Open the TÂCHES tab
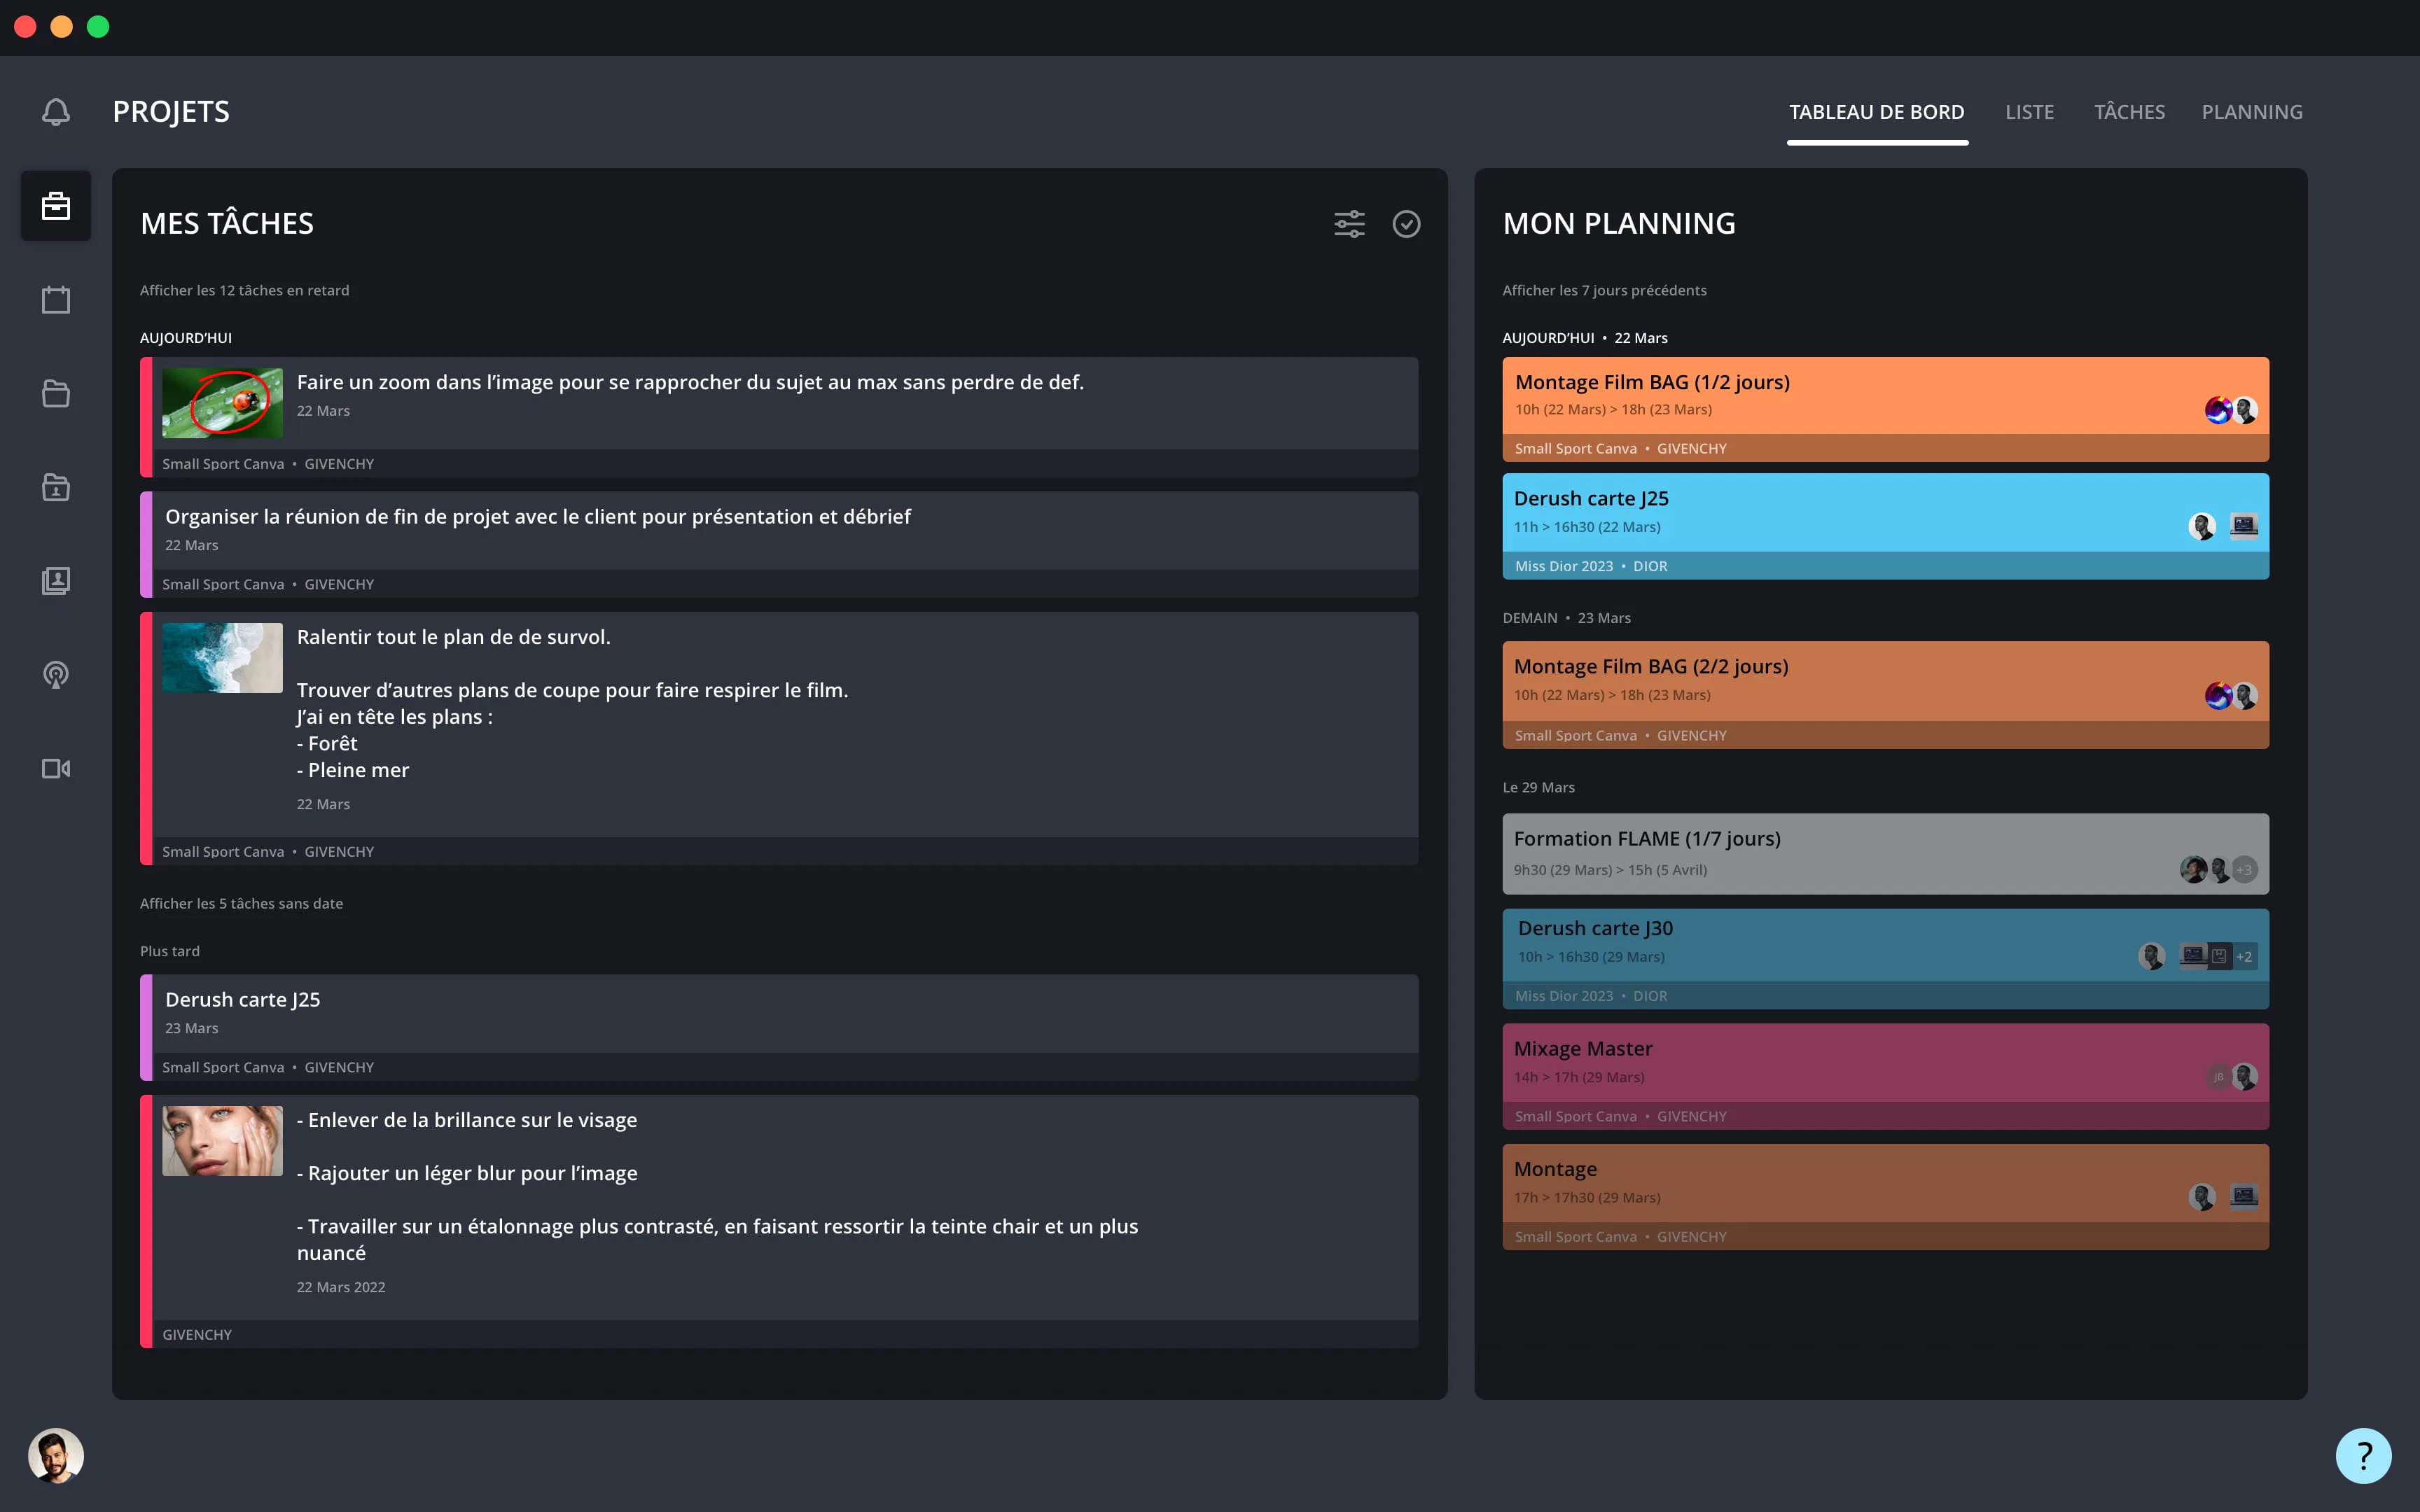 point(2129,112)
